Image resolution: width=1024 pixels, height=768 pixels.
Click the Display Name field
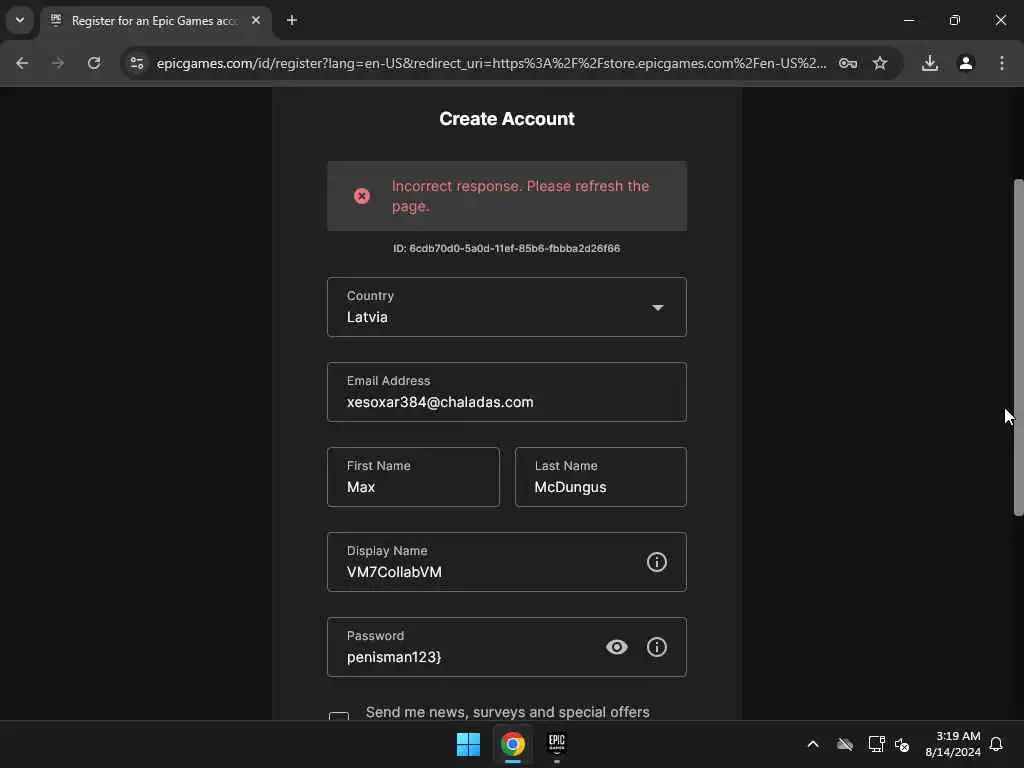[507, 562]
